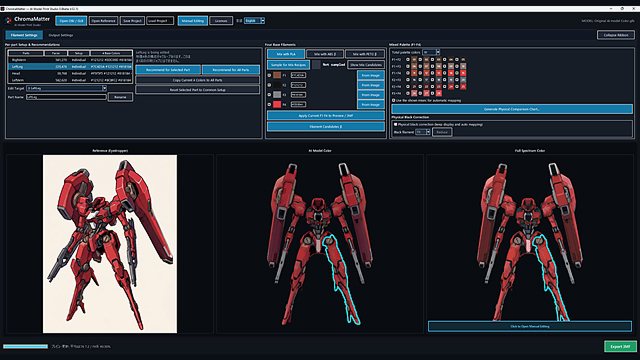Click the Filament Candidates button
640x360 pixels.
(x=326, y=127)
